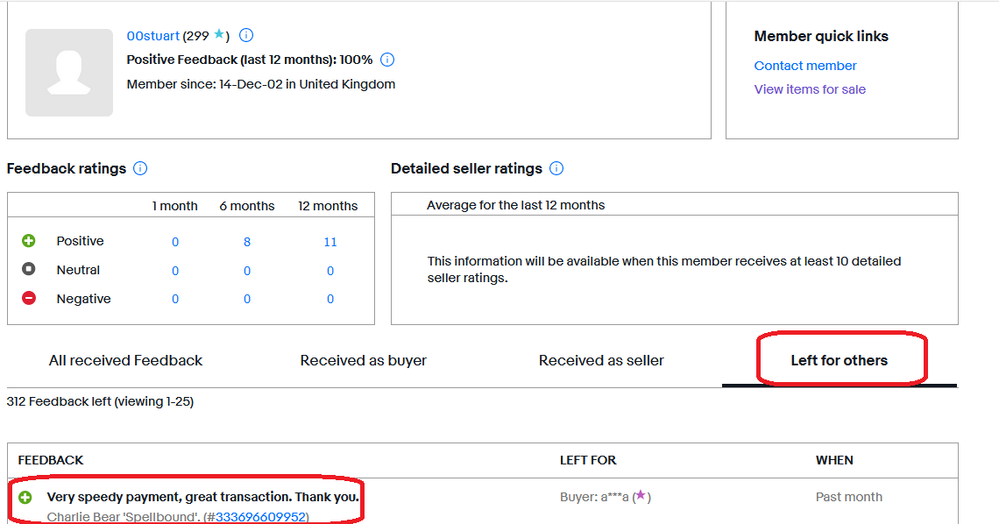
Task: Click the Contact member link
Action: (x=805, y=66)
